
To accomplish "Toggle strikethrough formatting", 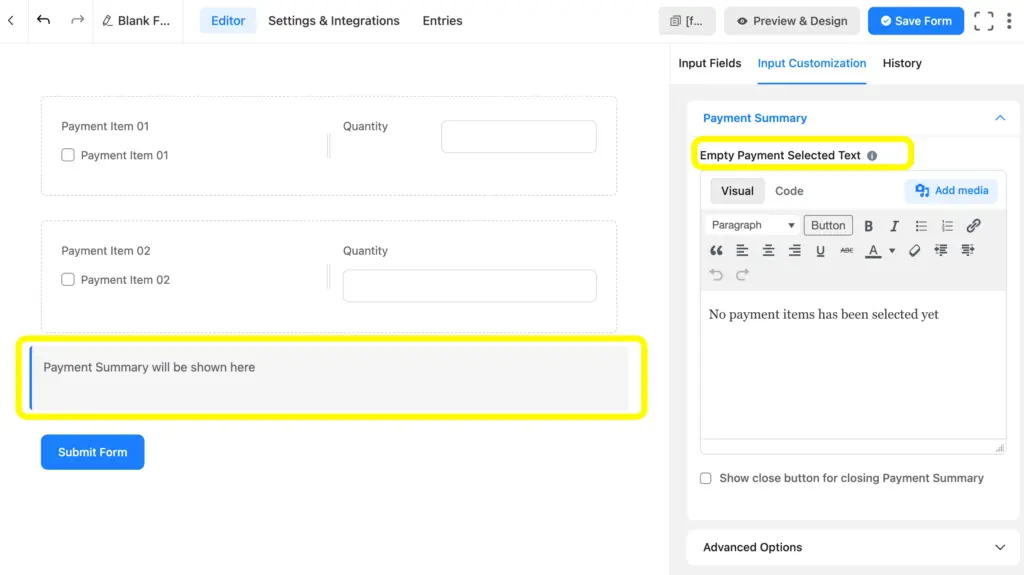I will (846, 250).
